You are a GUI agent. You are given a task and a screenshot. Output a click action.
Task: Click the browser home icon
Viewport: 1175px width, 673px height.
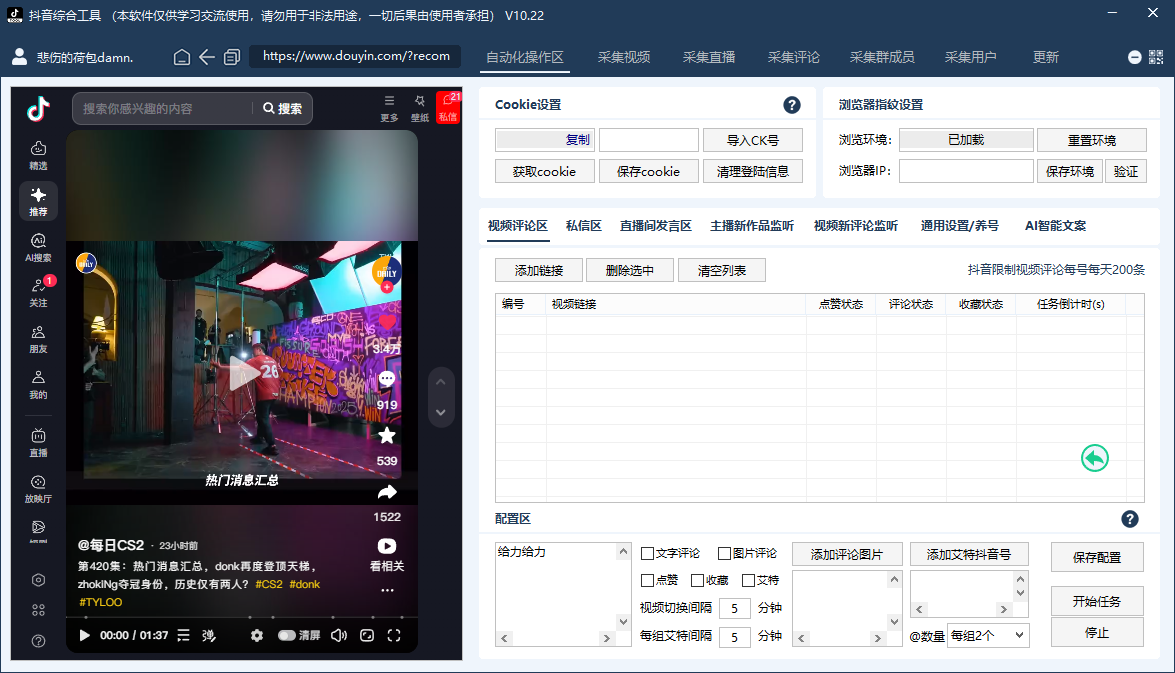pos(182,57)
